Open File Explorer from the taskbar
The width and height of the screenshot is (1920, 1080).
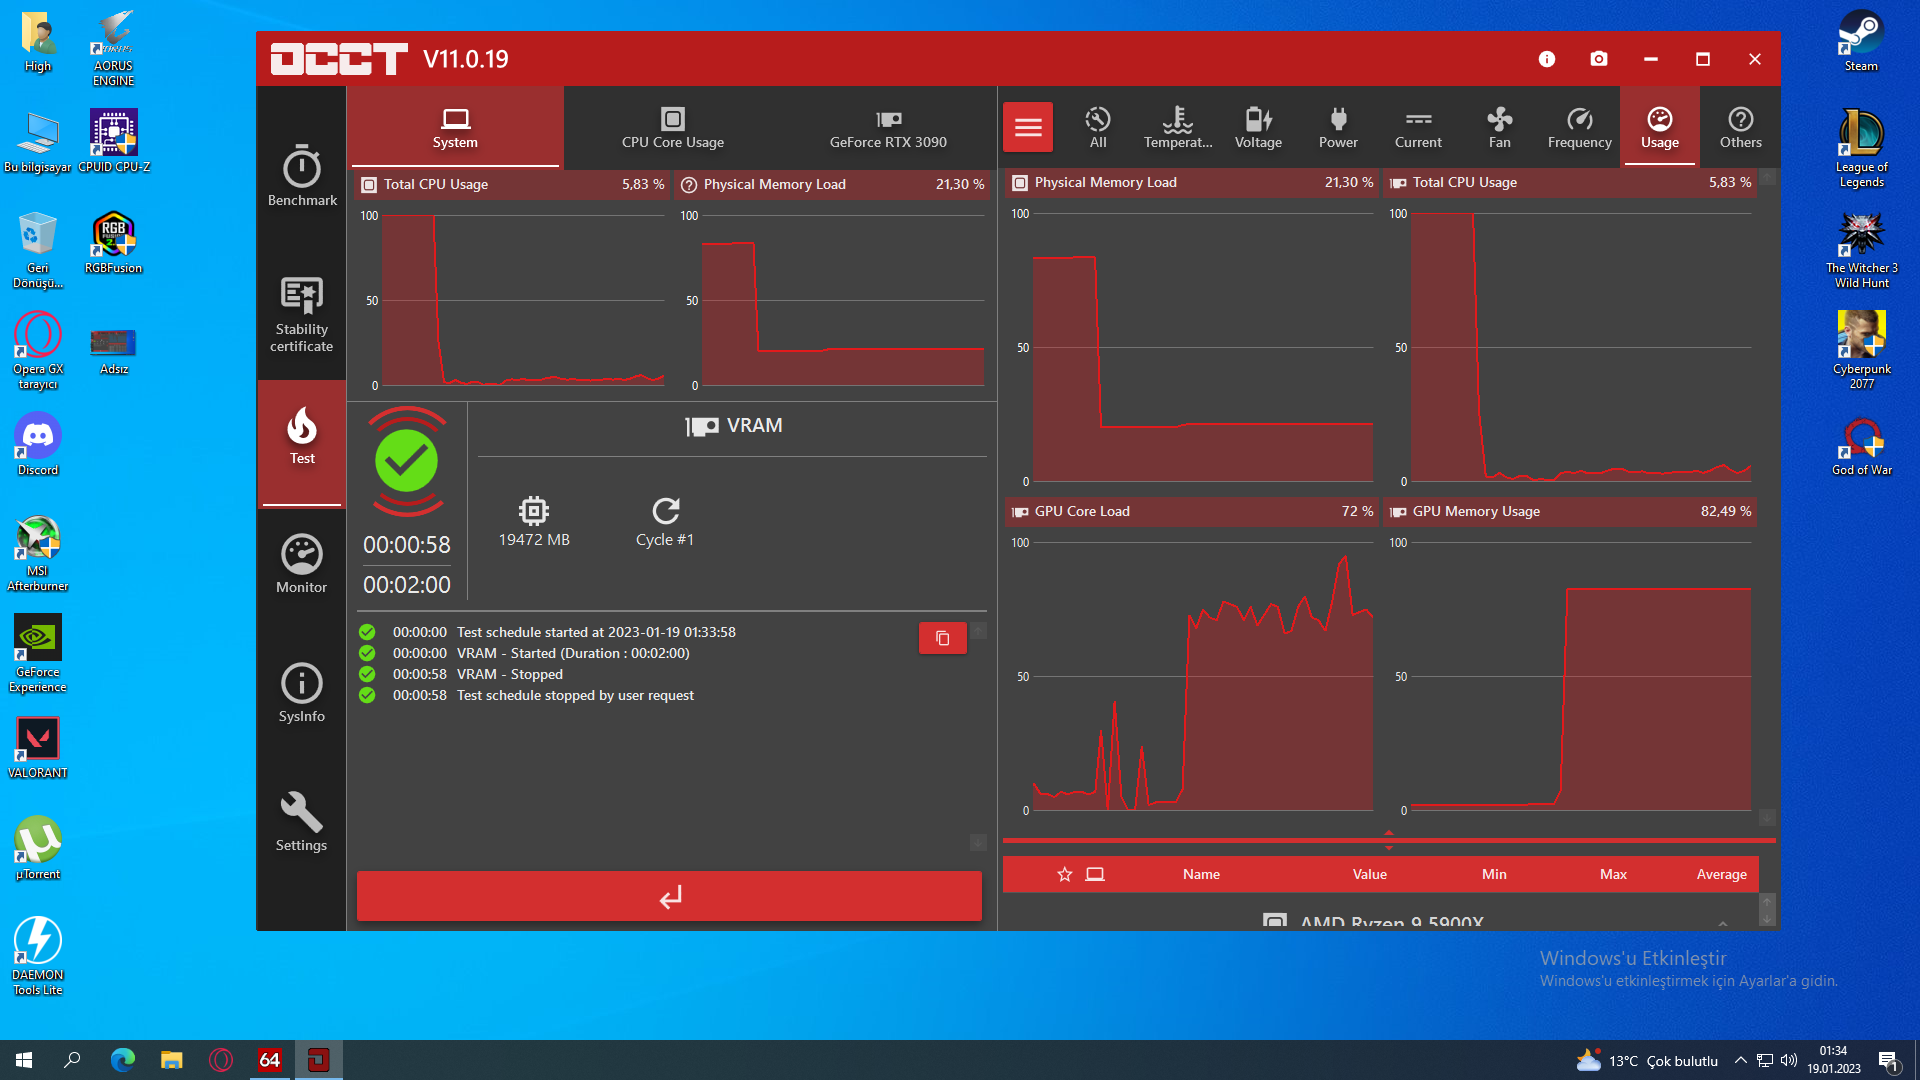[x=172, y=1060]
